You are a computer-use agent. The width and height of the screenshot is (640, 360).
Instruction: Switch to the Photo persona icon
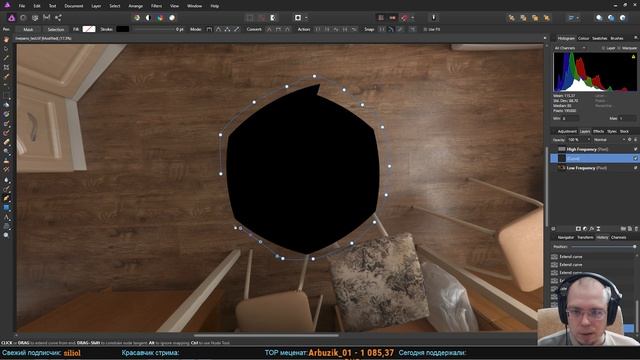point(11,18)
